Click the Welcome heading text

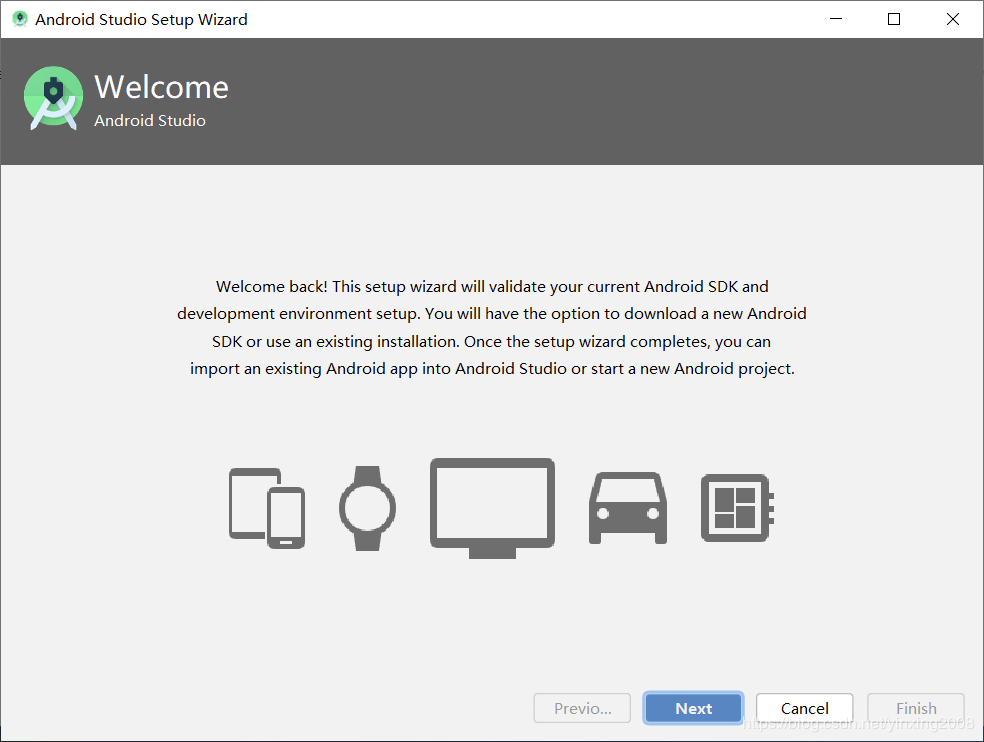point(161,87)
